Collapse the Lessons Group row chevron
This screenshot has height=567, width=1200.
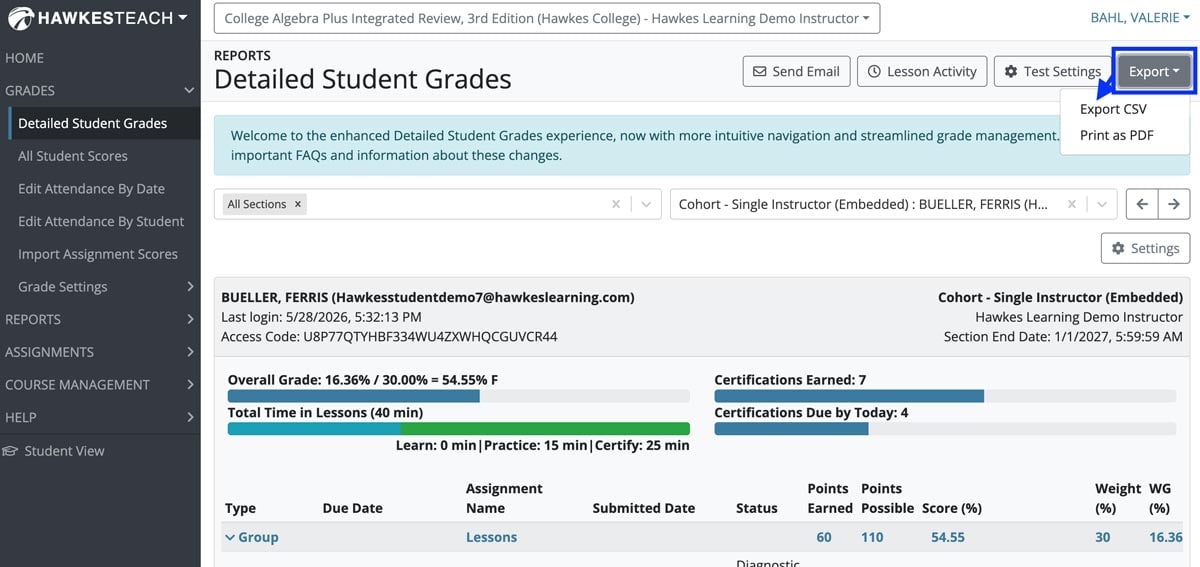pyautogui.click(x=230, y=537)
